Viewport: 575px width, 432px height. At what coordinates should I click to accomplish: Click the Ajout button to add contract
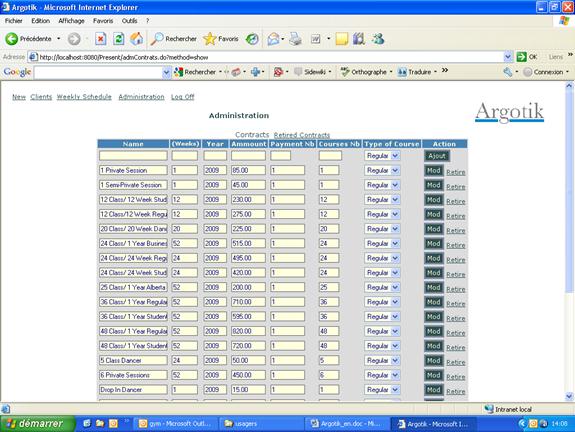tap(437, 156)
